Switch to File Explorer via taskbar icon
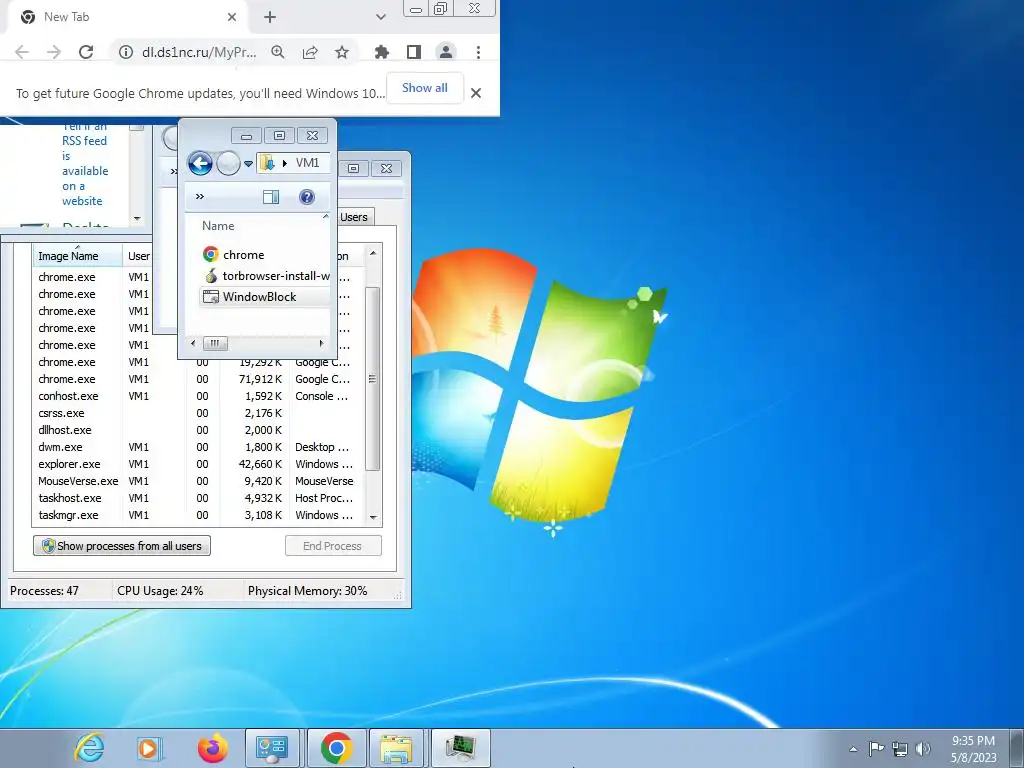The image size is (1024, 768). (x=396, y=748)
